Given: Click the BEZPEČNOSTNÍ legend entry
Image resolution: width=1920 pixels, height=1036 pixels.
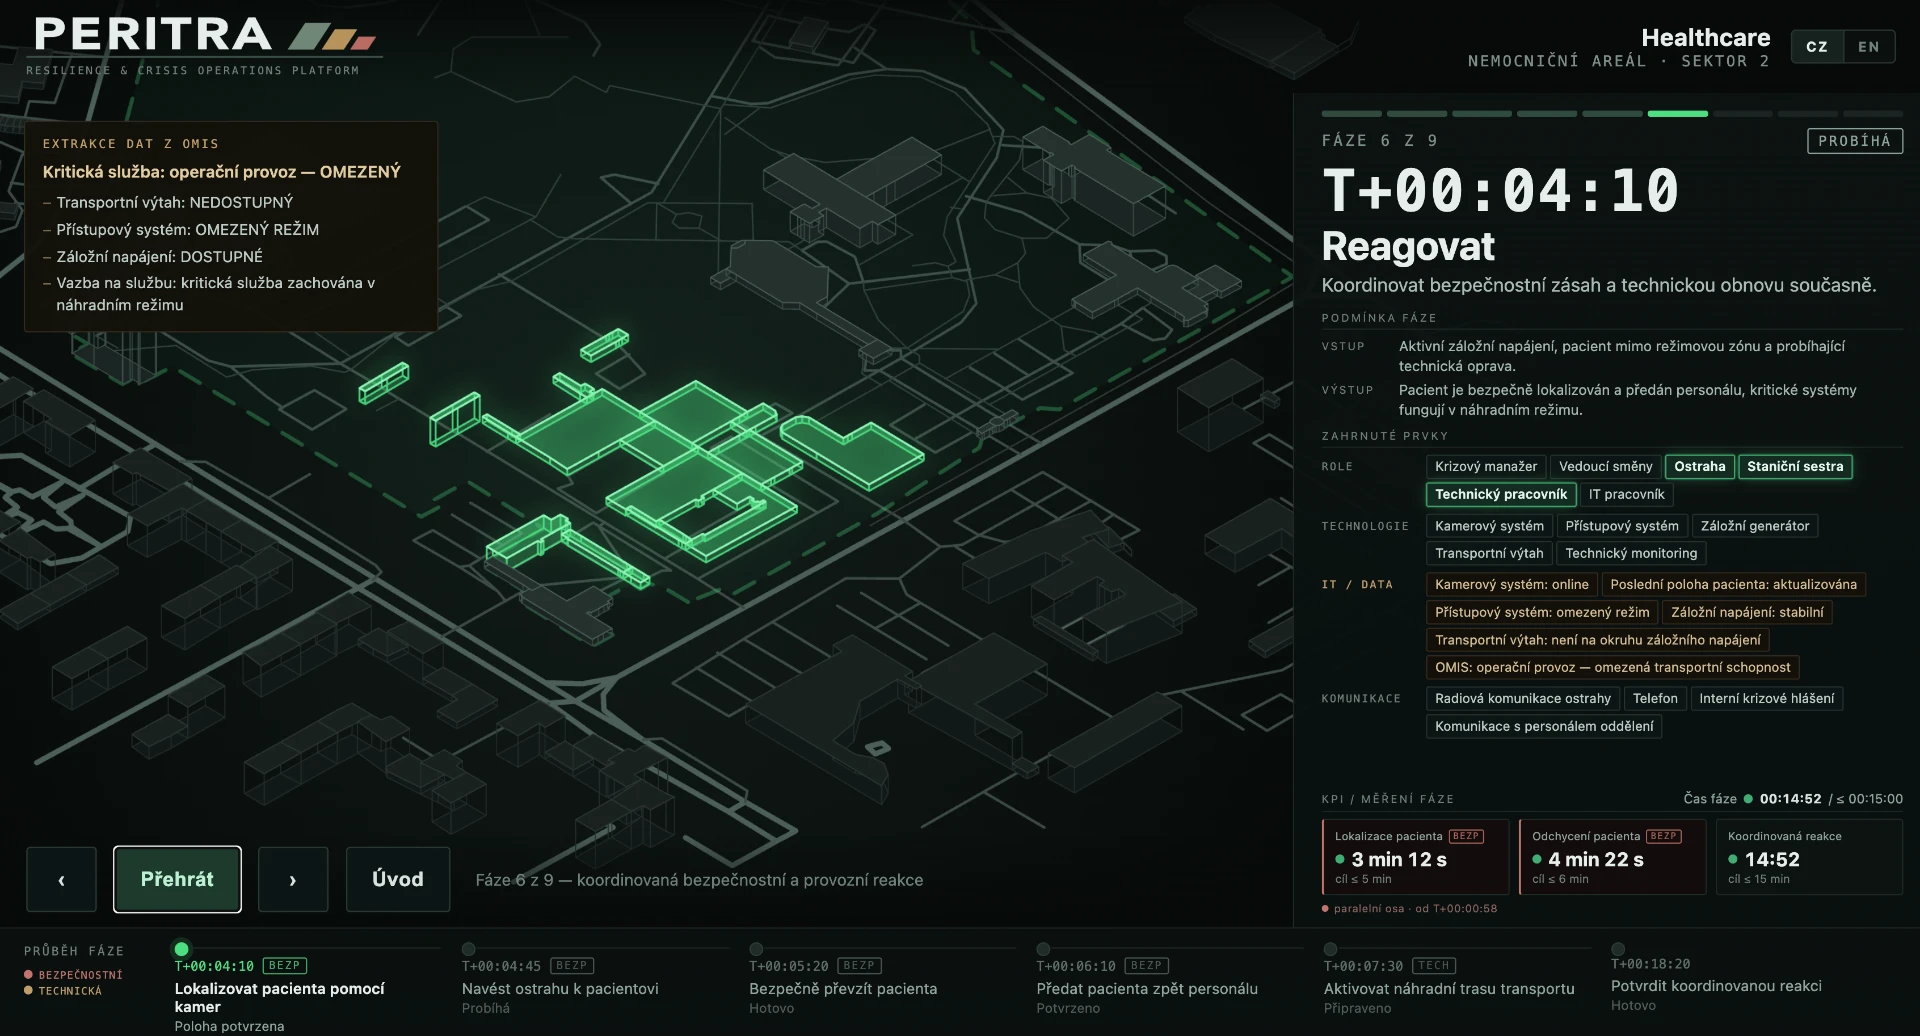Looking at the screenshot, I should click(x=73, y=975).
